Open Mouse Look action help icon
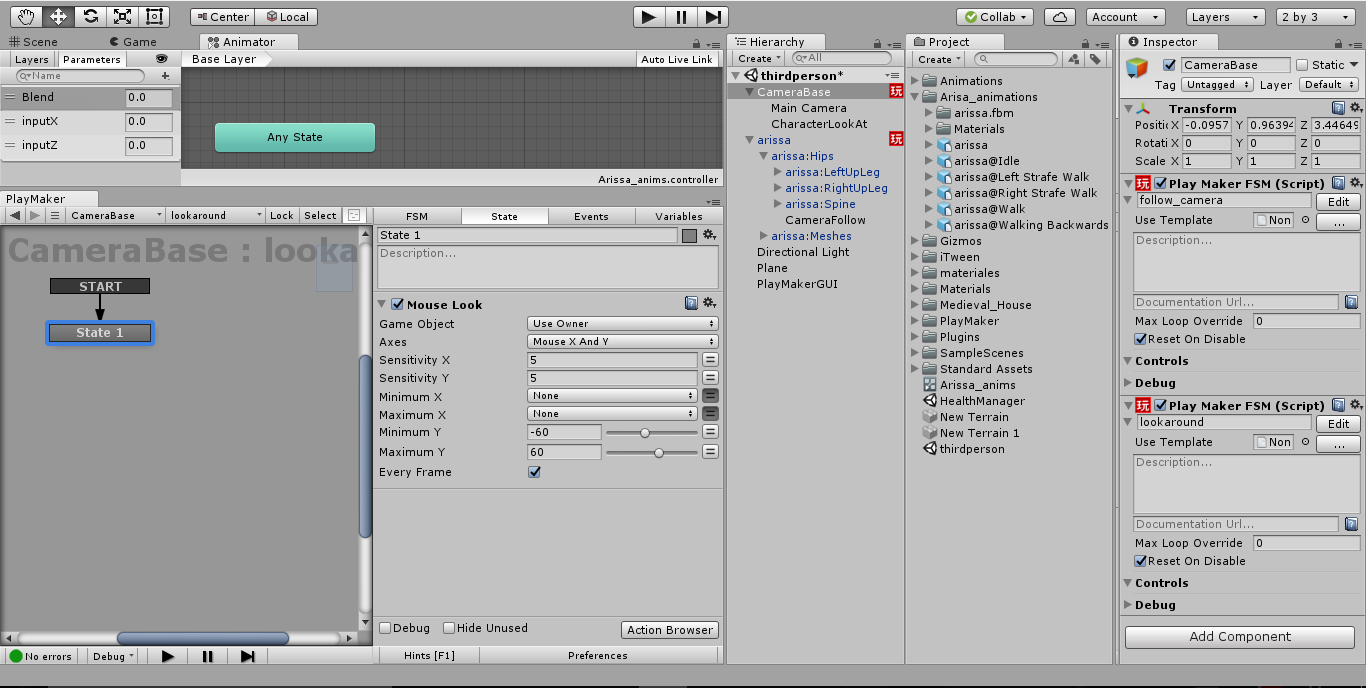 tap(691, 303)
